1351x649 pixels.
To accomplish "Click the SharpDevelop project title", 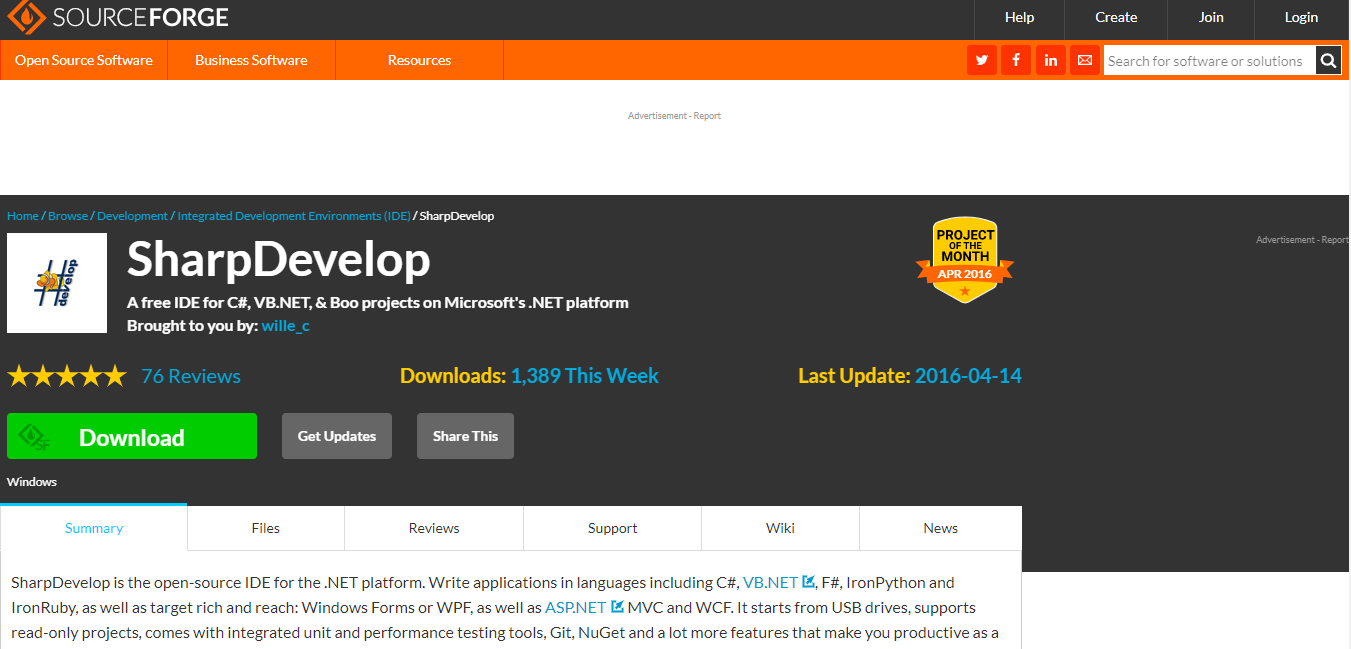I will point(279,260).
